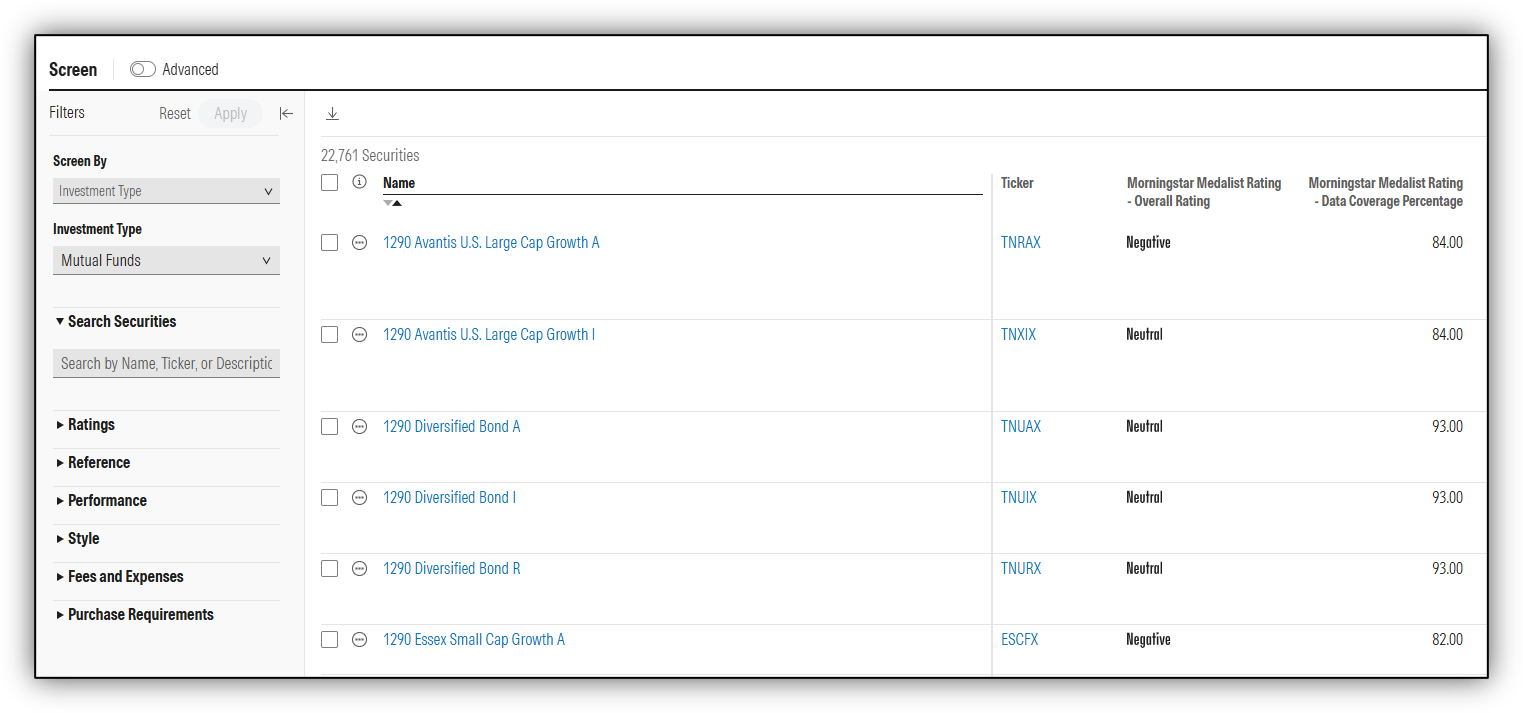Click the TNUAX ticker link

(1021, 427)
